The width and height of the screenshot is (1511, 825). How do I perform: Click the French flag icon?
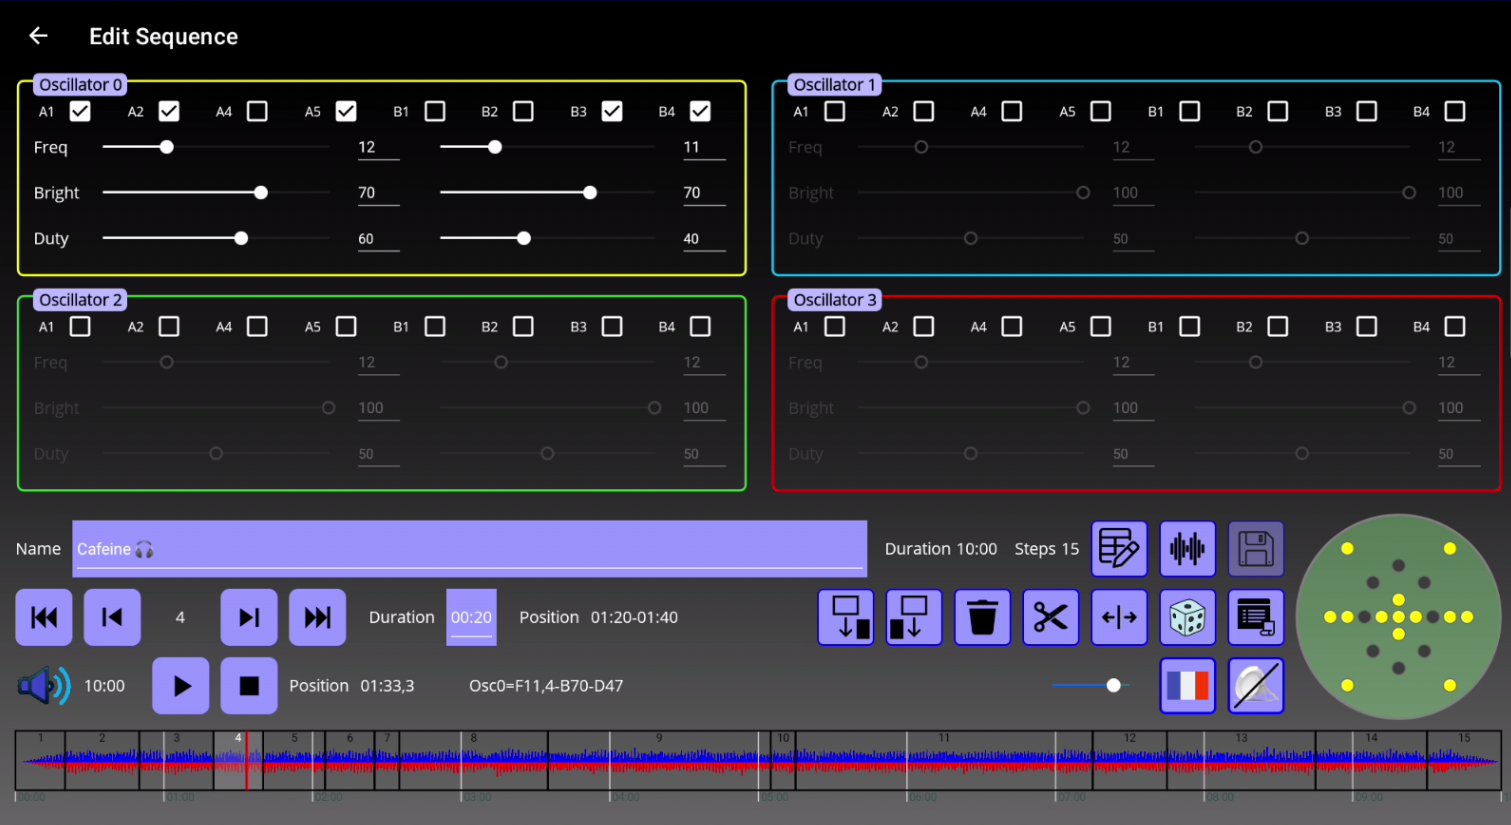pyautogui.click(x=1187, y=686)
